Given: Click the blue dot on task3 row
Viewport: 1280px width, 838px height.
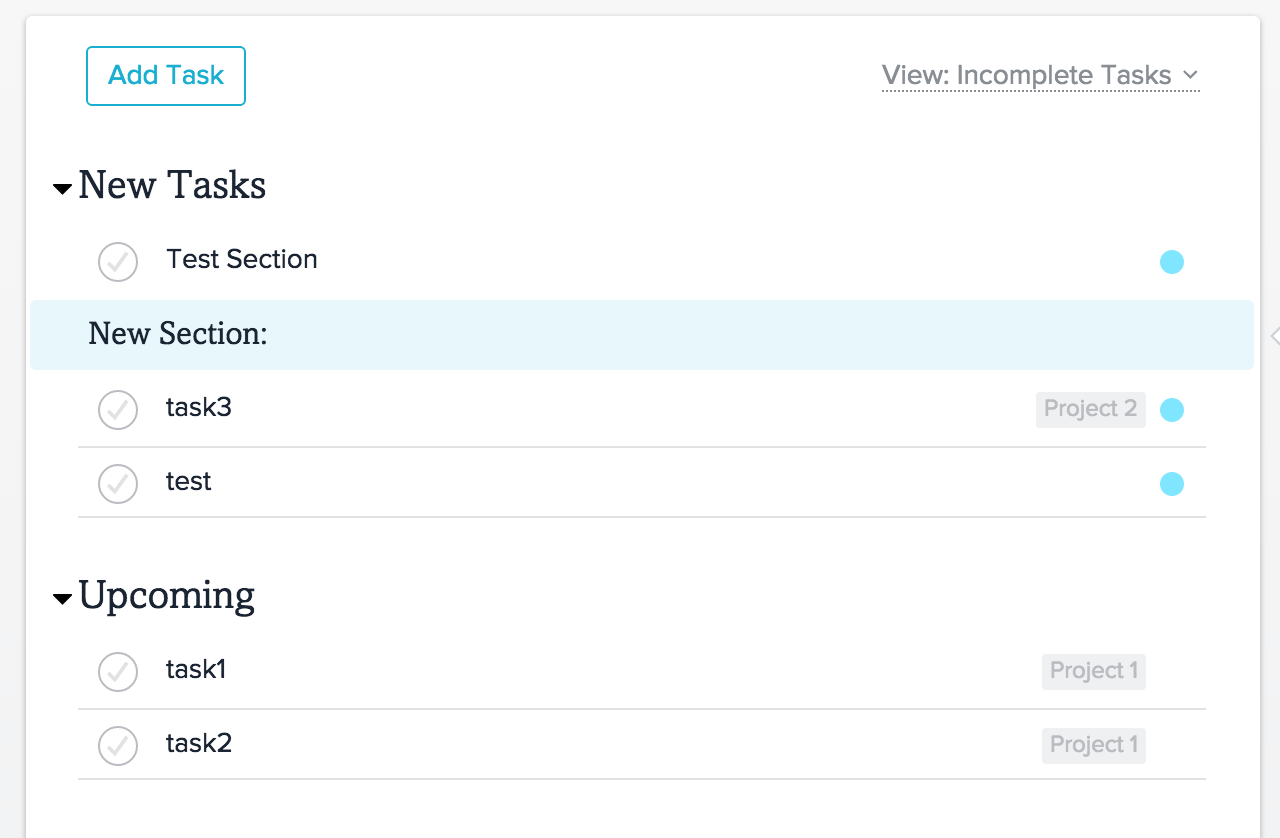Looking at the screenshot, I should click(1172, 410).
